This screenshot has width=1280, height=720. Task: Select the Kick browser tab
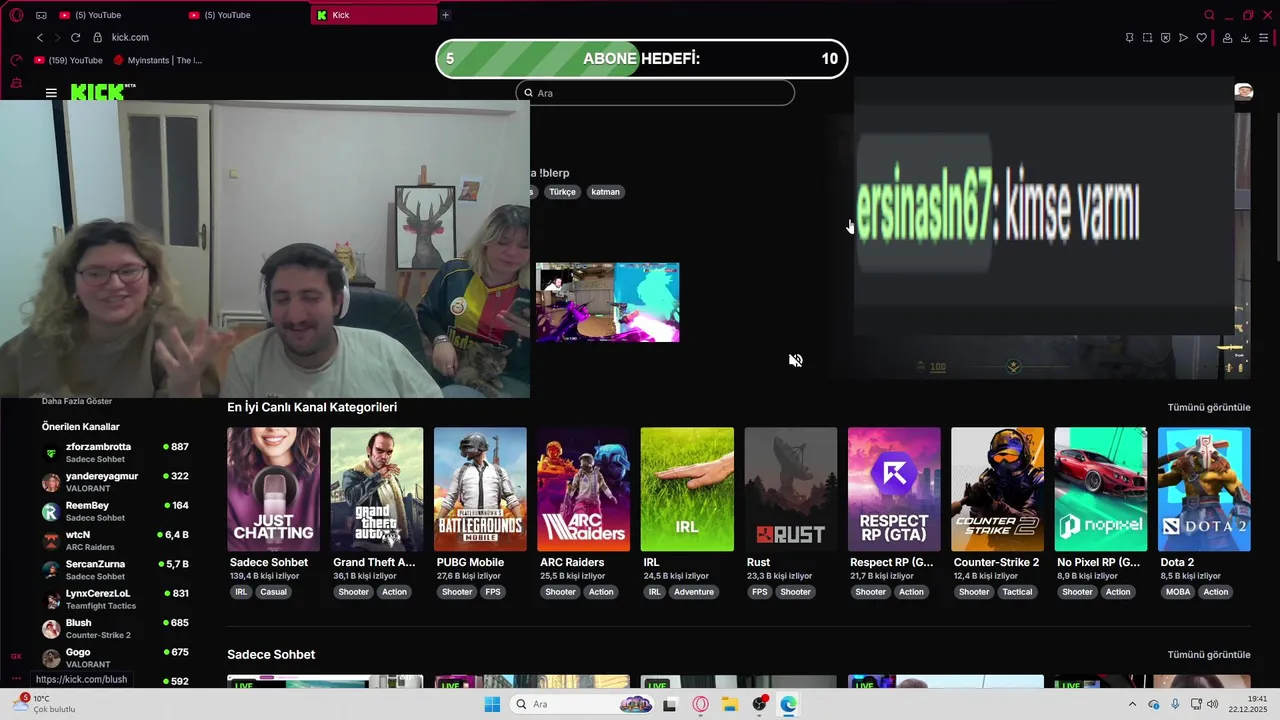click(374, 15)
